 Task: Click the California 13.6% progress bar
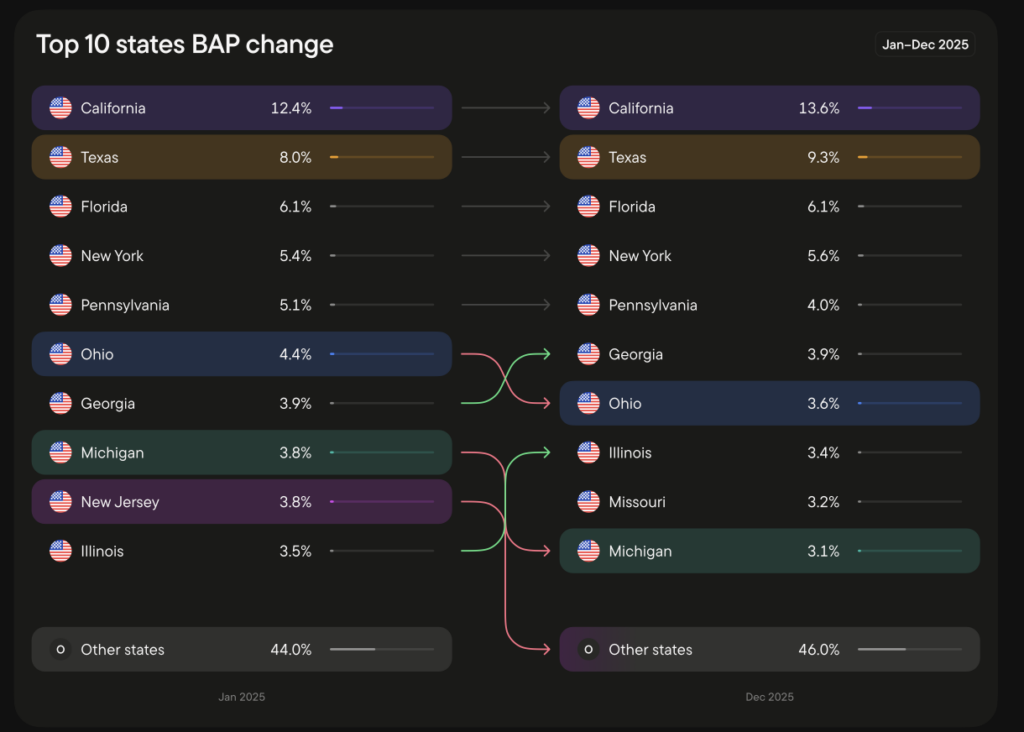coord(909,108)
